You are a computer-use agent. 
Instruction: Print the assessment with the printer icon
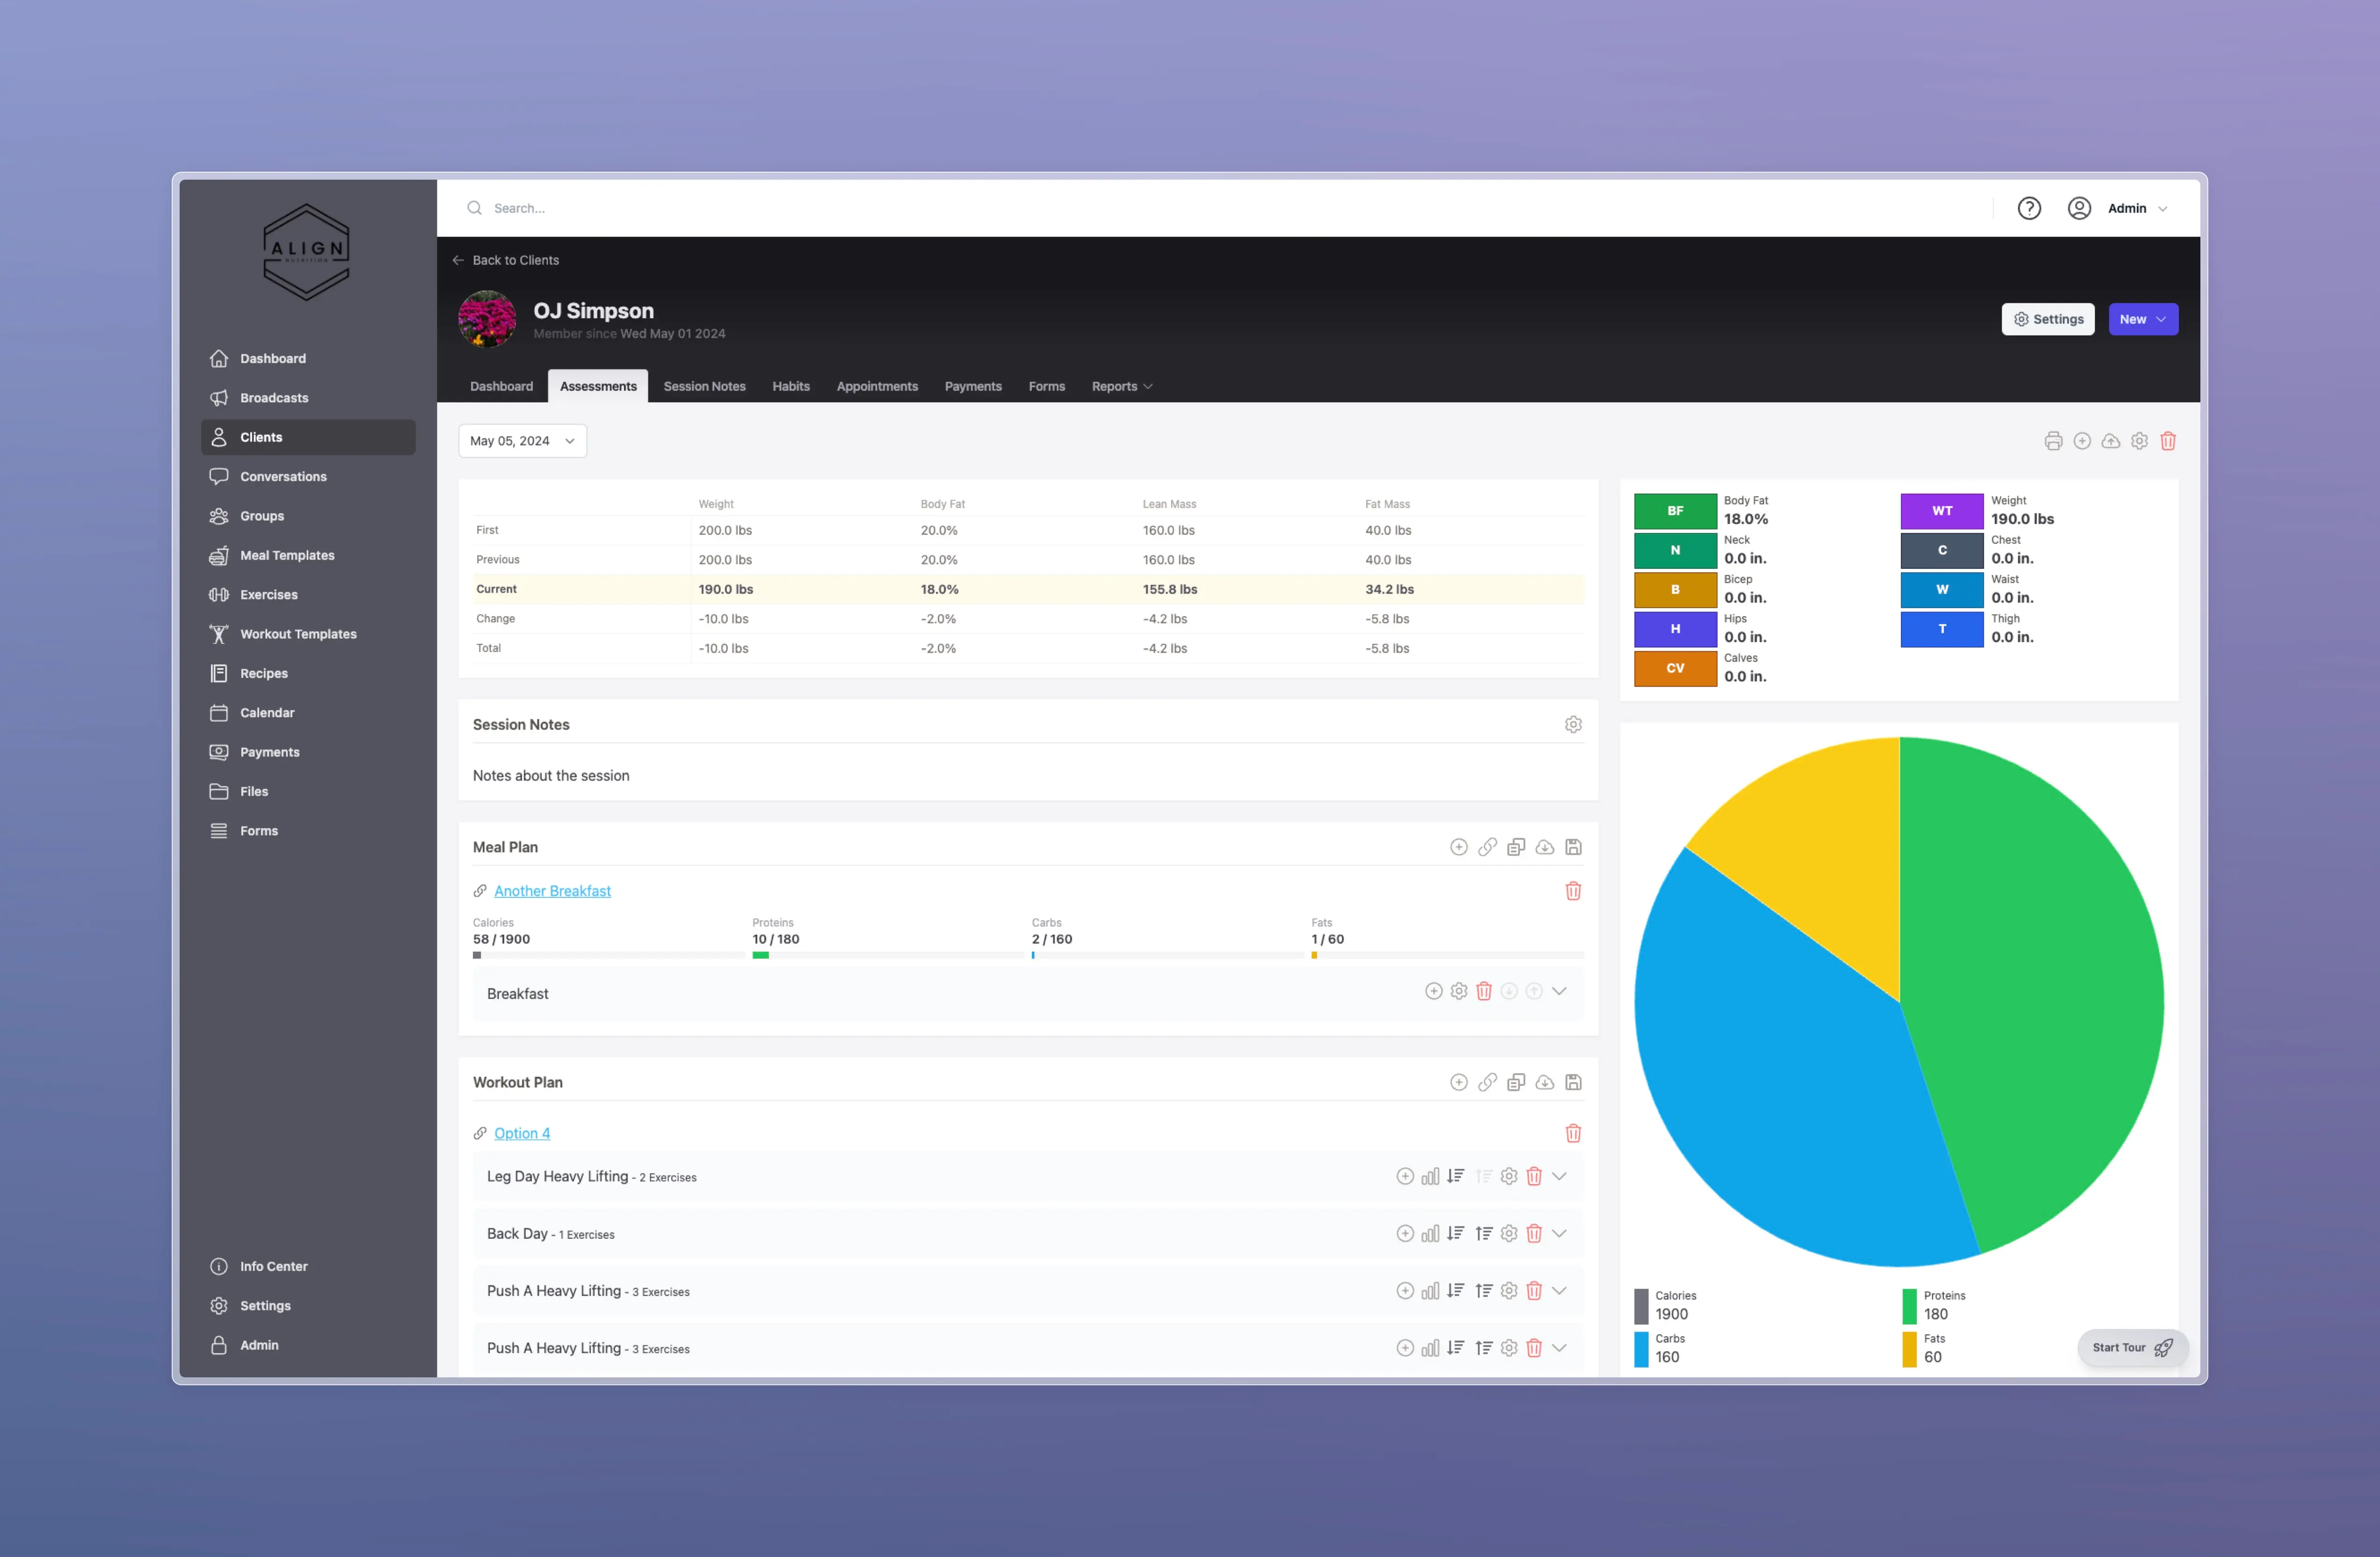point(2053,441)
